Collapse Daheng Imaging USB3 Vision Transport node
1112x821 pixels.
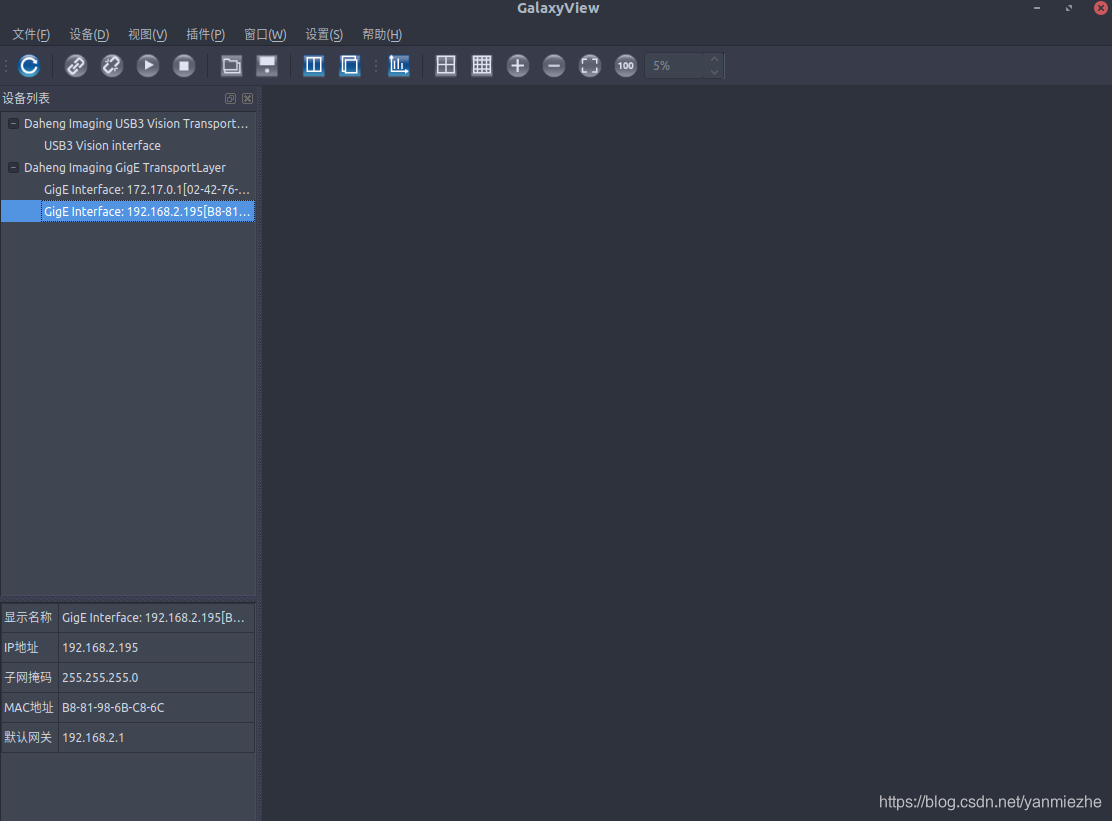13,123
